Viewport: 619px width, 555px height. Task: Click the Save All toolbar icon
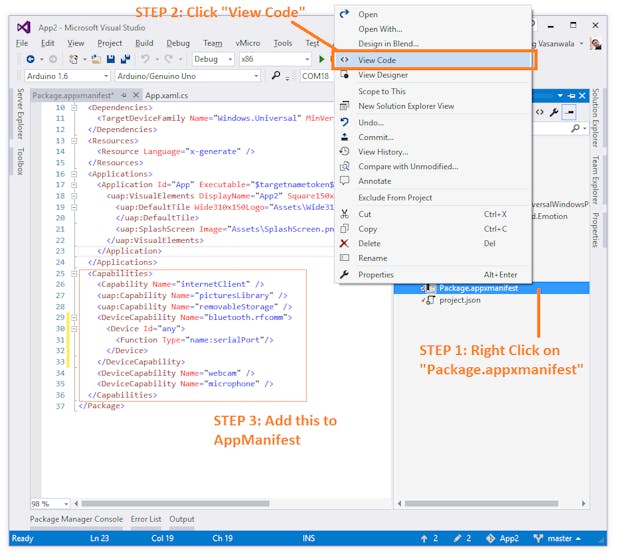point(128,59)
